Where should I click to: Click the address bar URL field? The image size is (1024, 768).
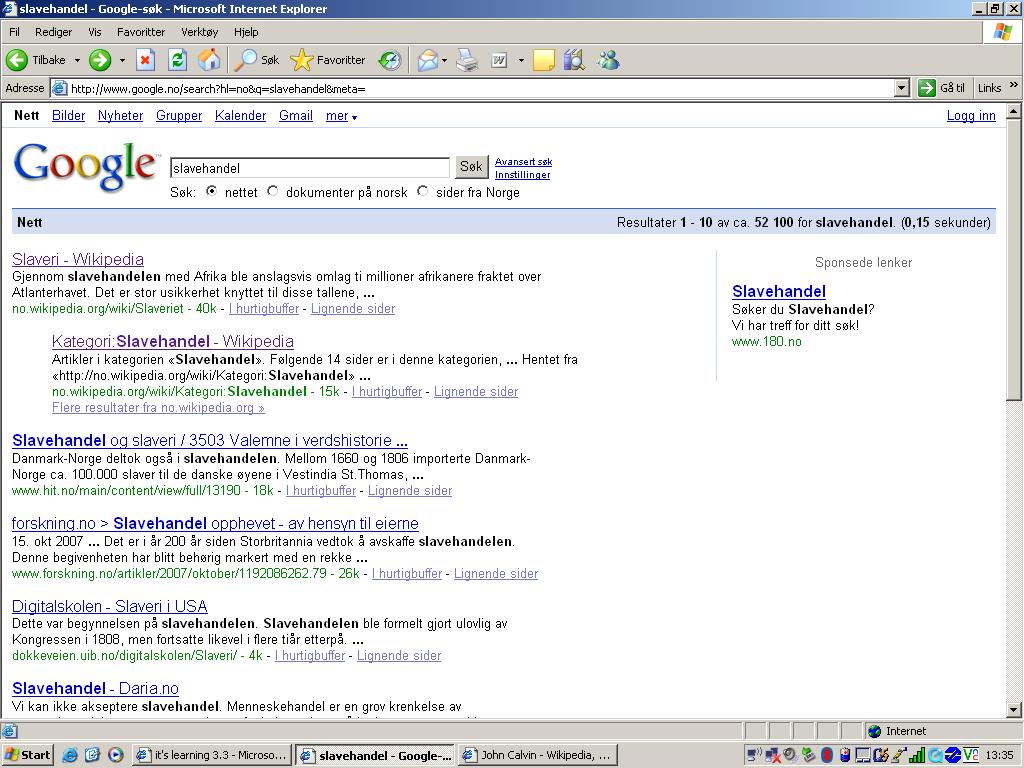pos(482,88)
